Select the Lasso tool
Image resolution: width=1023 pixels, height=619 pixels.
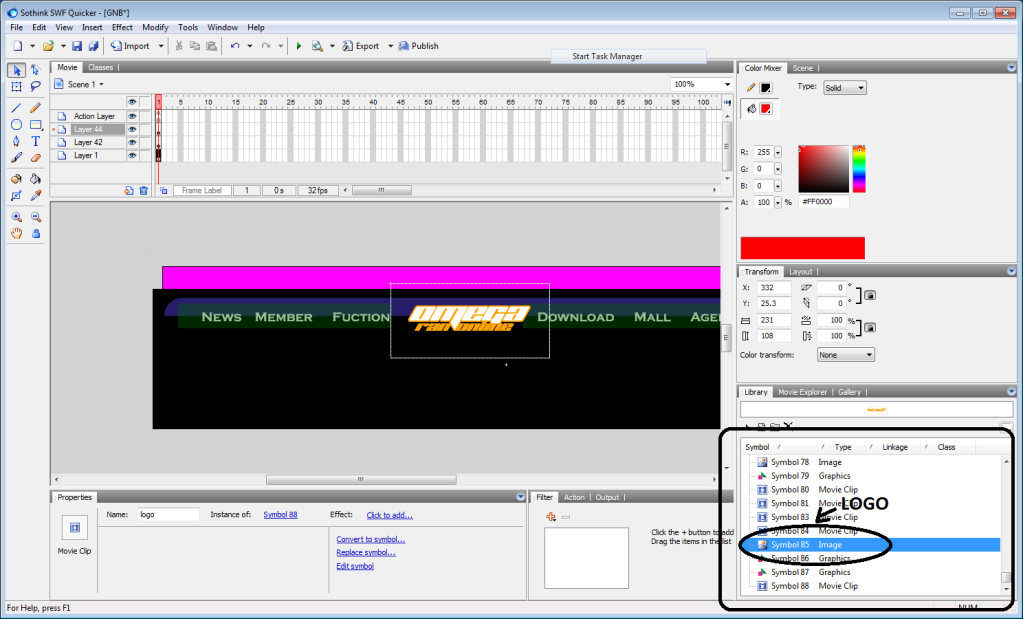click(x=34, y=87)
